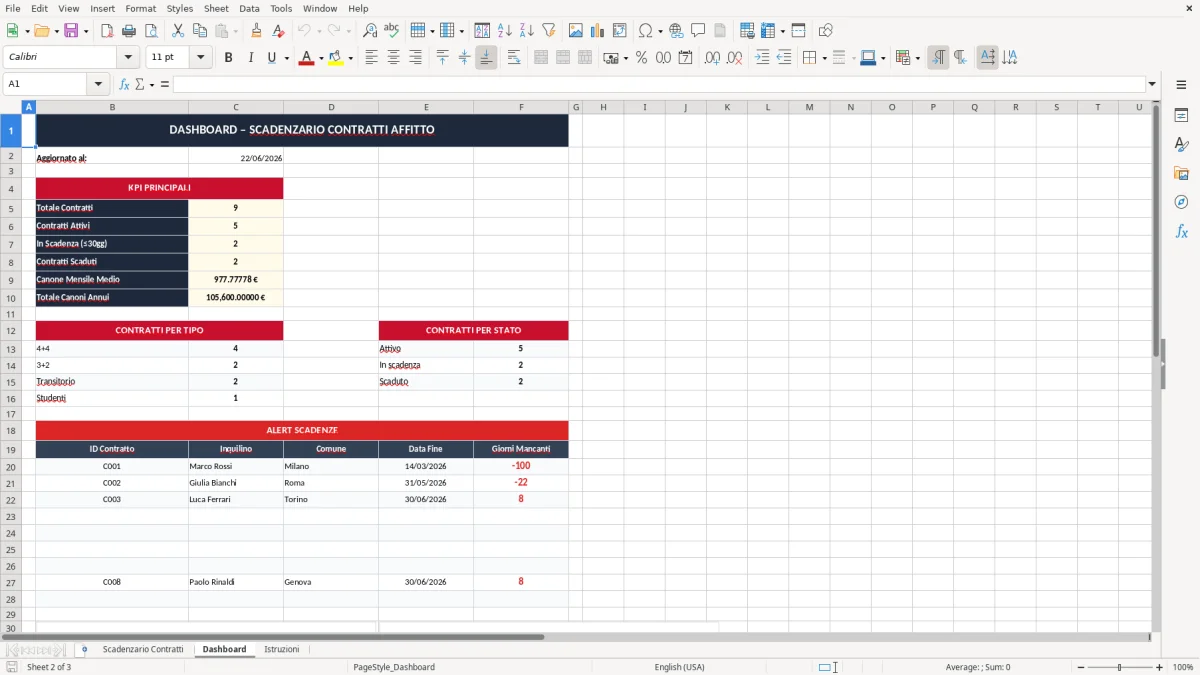Switch to Scadenzario Contratti sheet tab
1200x675 pixels.
tap(143, 649)
